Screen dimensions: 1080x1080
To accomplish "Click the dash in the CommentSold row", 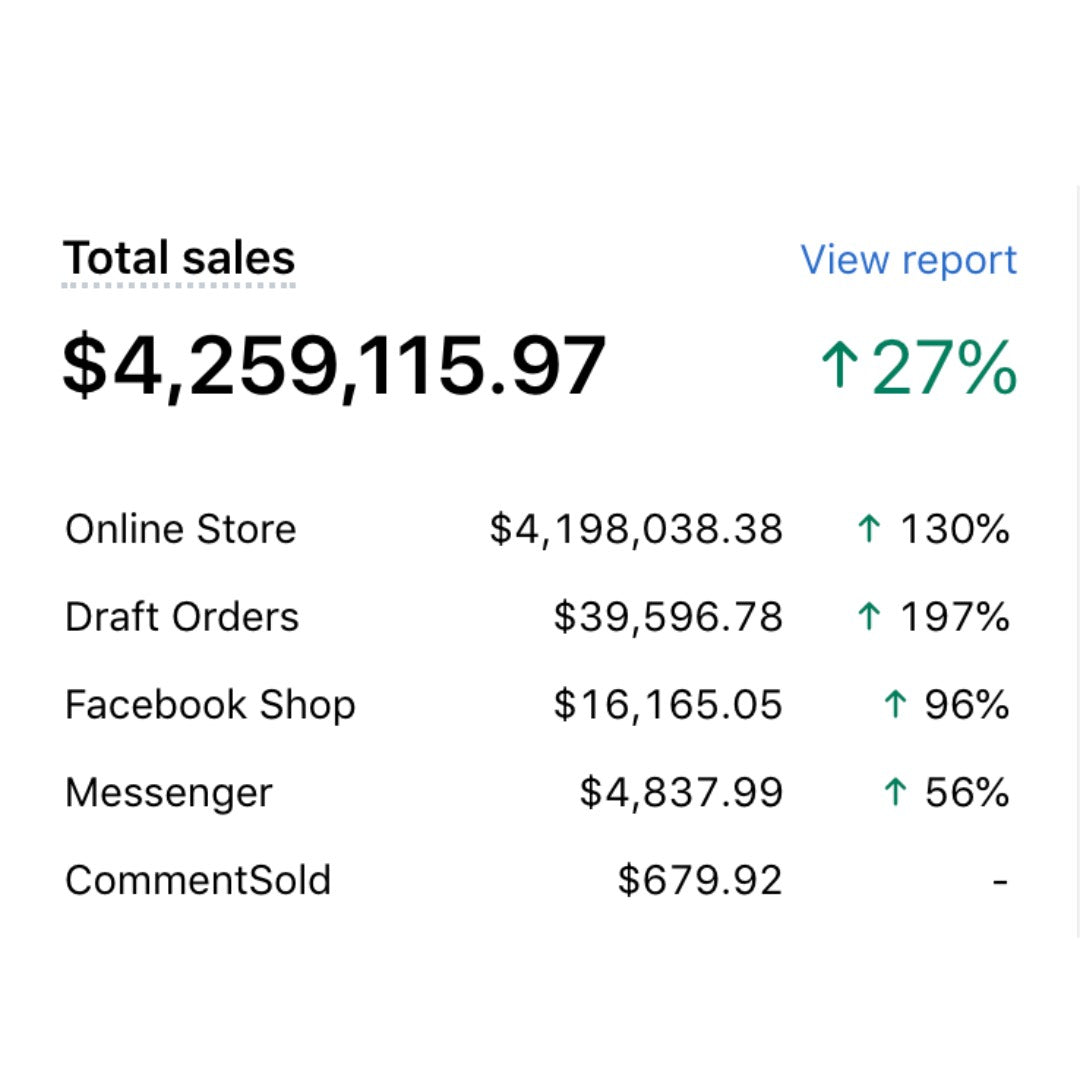I will tap(999, 882).
